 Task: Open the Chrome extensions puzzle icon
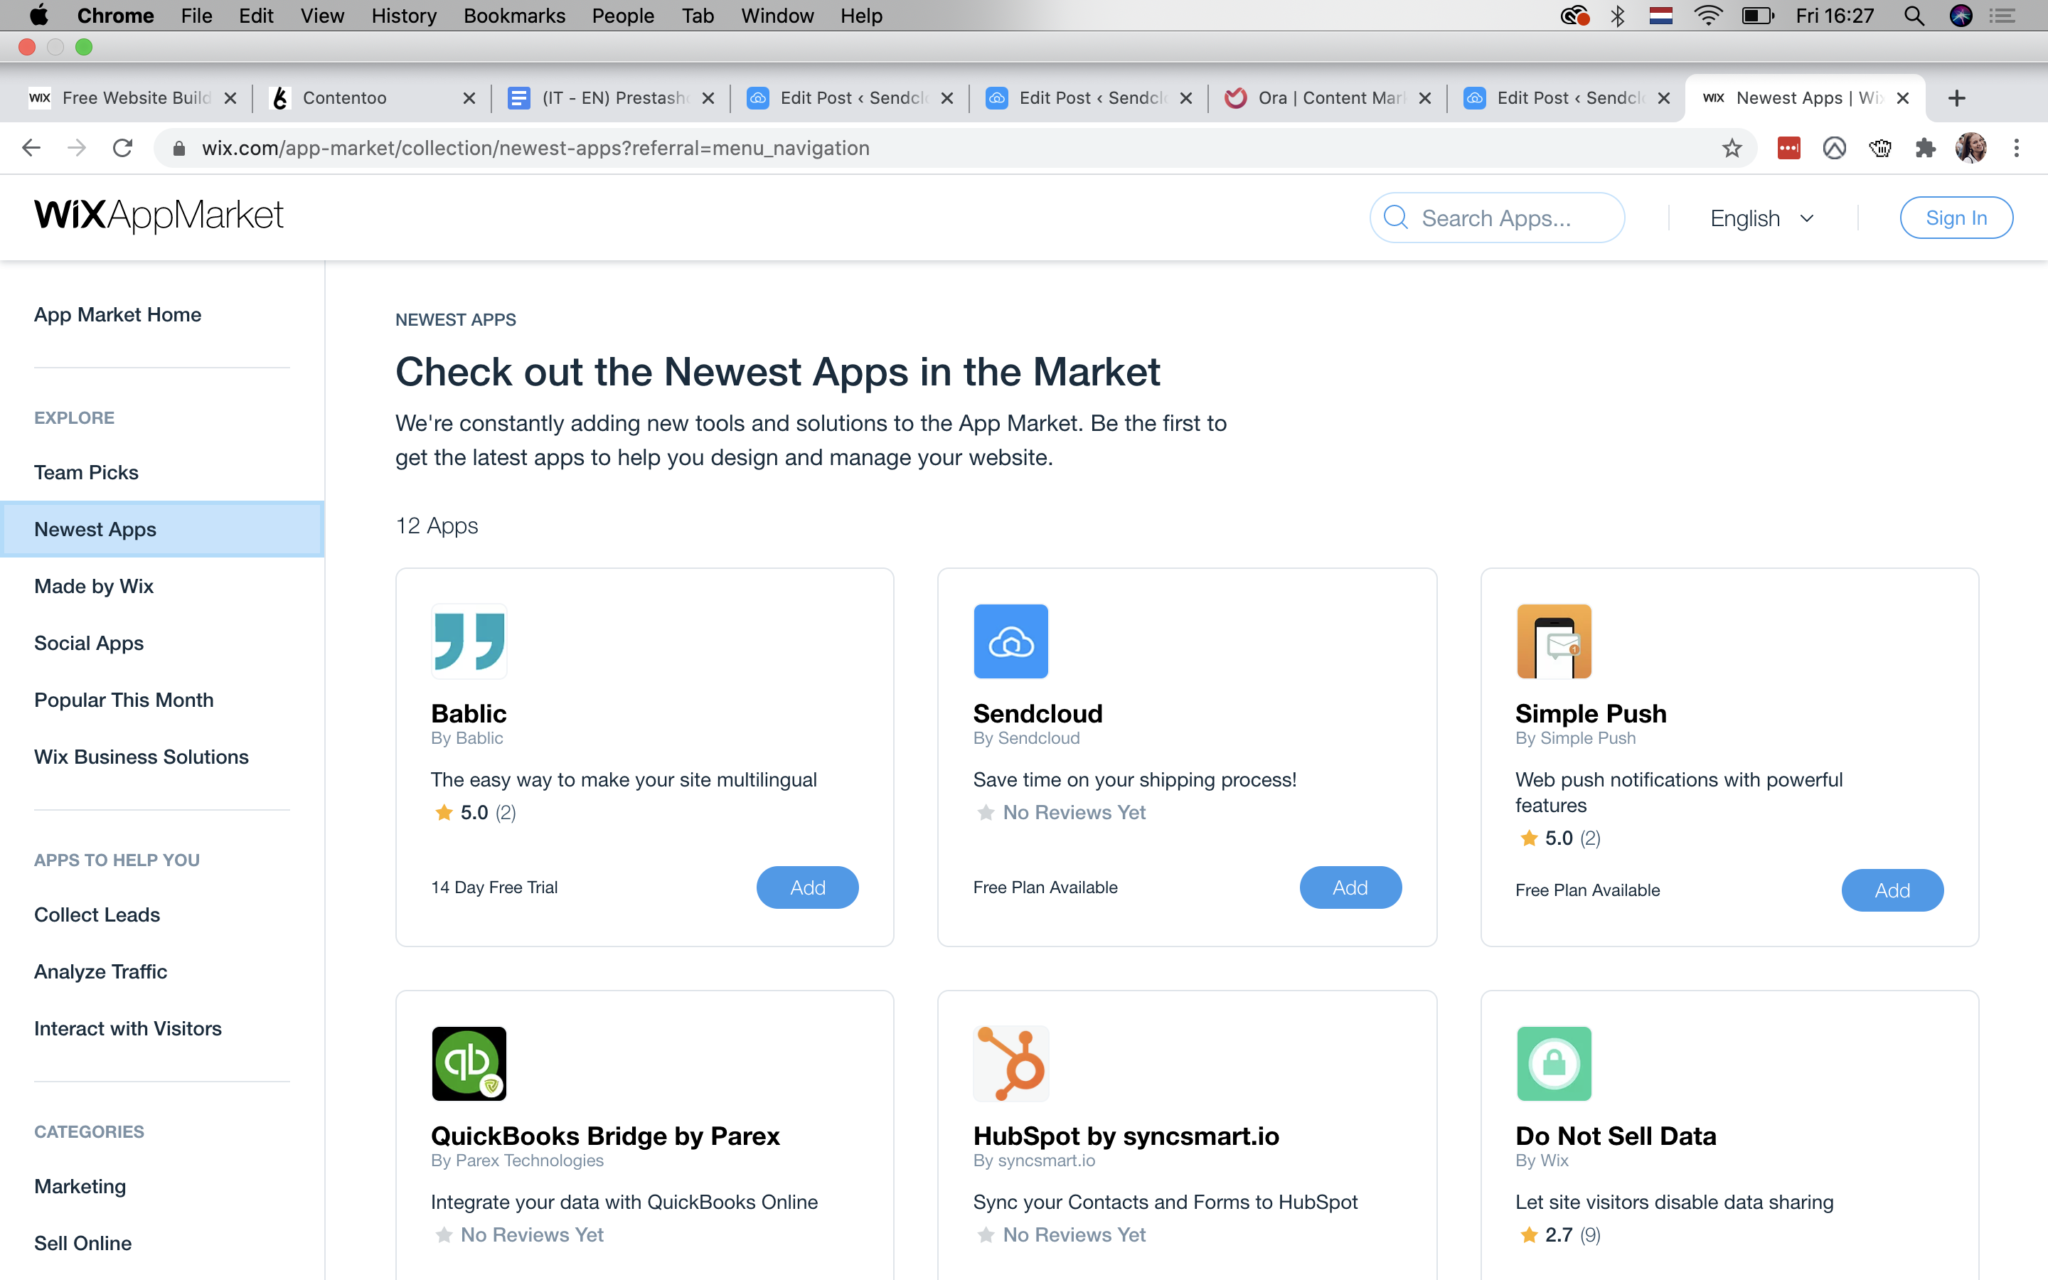point(1925,148)
